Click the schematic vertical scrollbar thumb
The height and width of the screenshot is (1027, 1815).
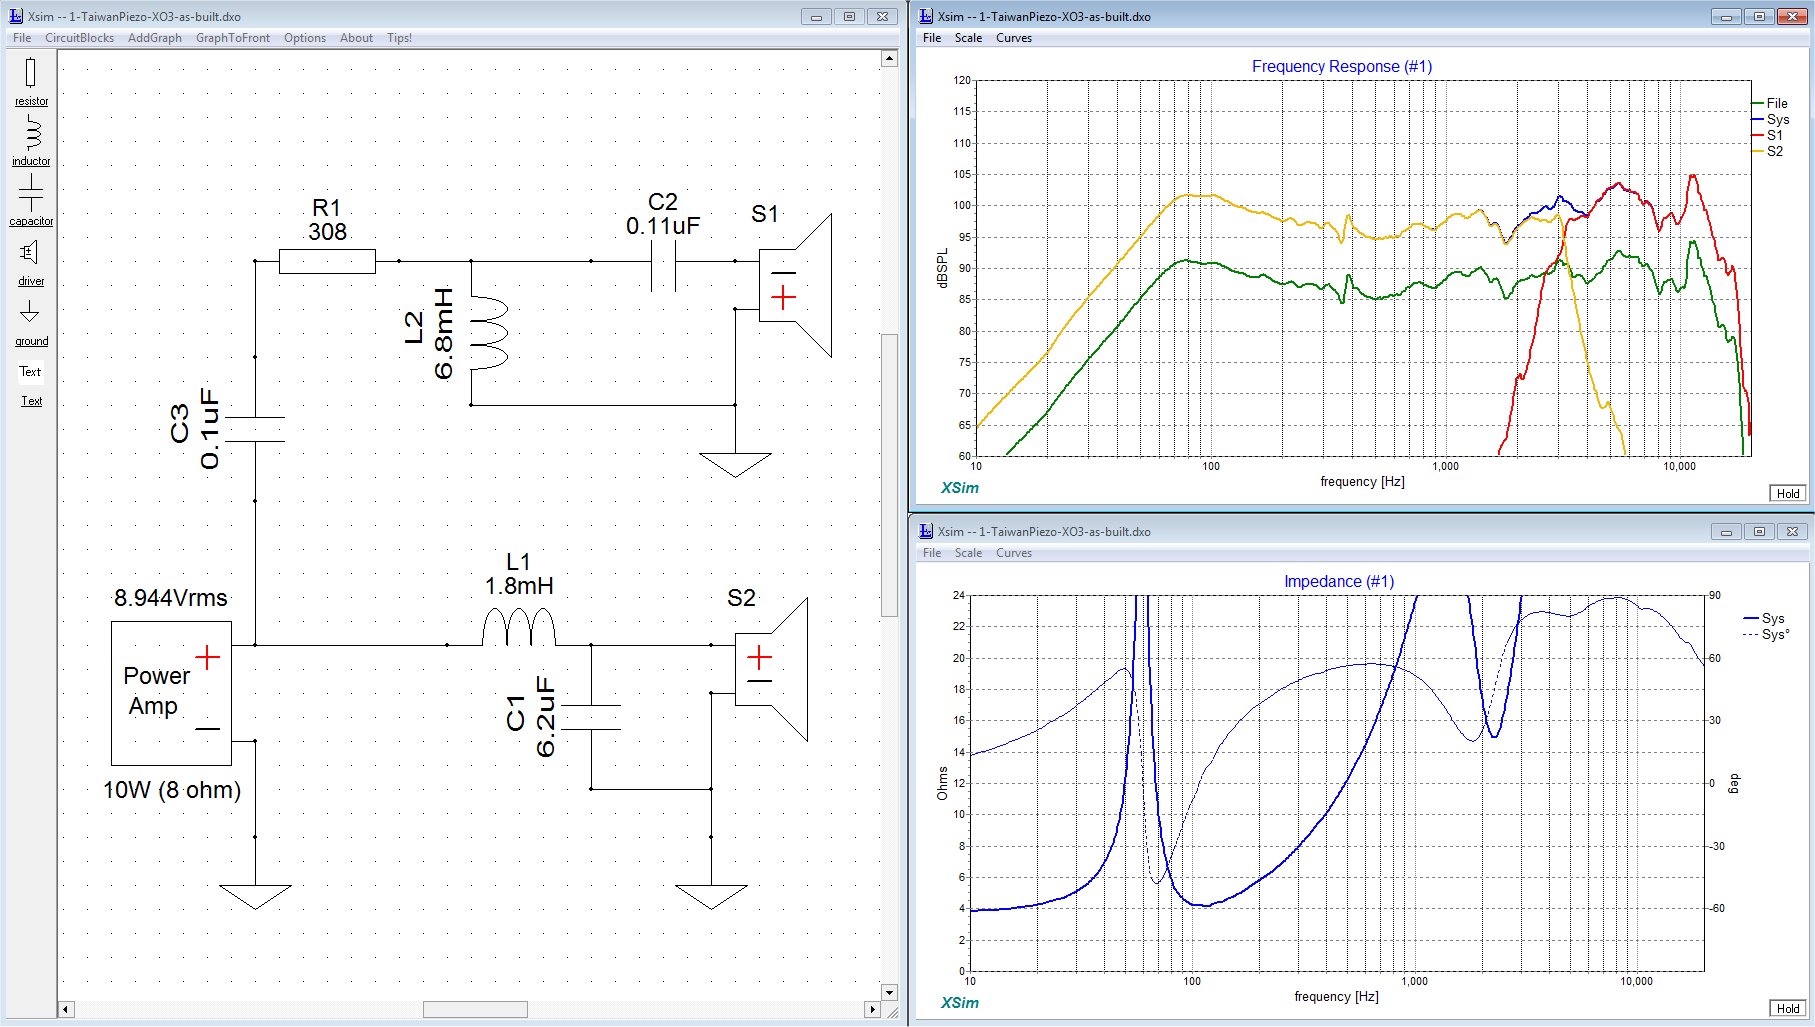pos(889,475)
